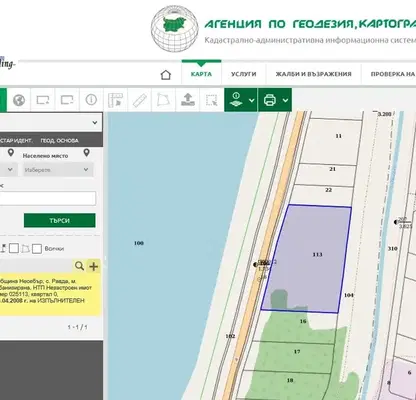This screenshot has width=416, height=400.
Task: Select the zoom-in rectangle tool
Action: click(x=43, y=100)
